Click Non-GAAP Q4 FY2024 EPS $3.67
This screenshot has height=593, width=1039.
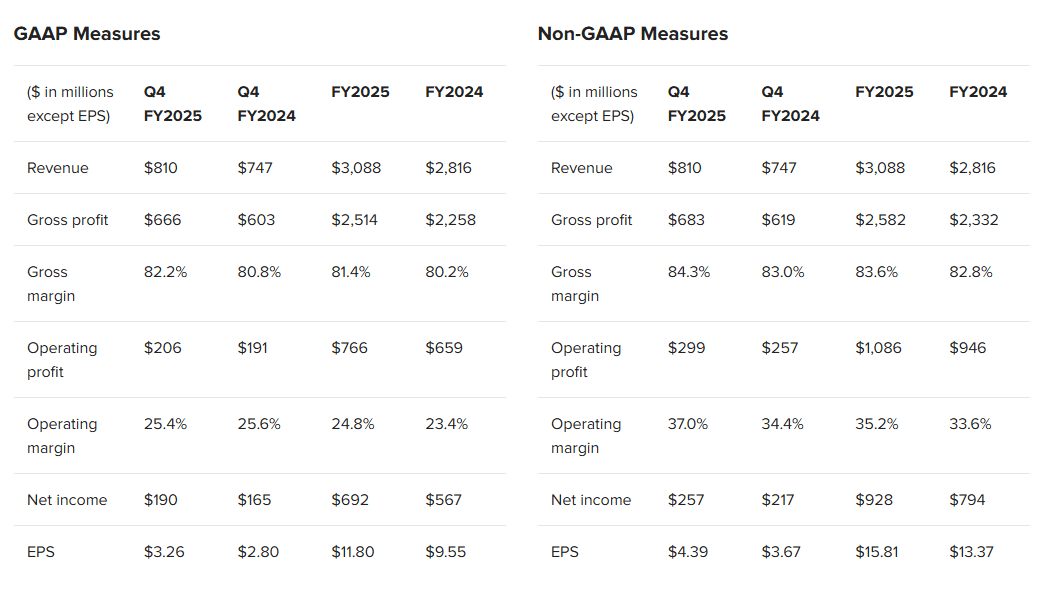[x=781, y=552]
